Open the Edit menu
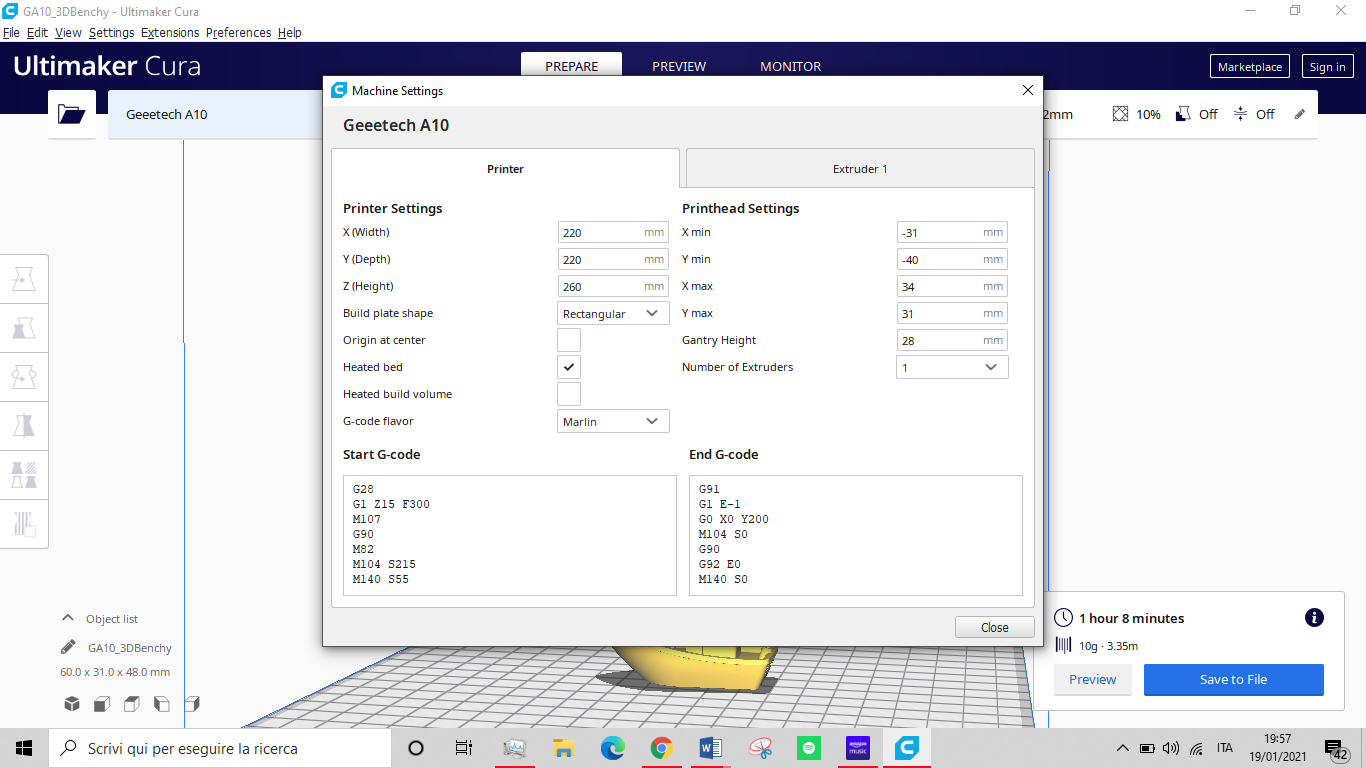1366x768 pixels. pyautogui.click(x=37, y=32)
